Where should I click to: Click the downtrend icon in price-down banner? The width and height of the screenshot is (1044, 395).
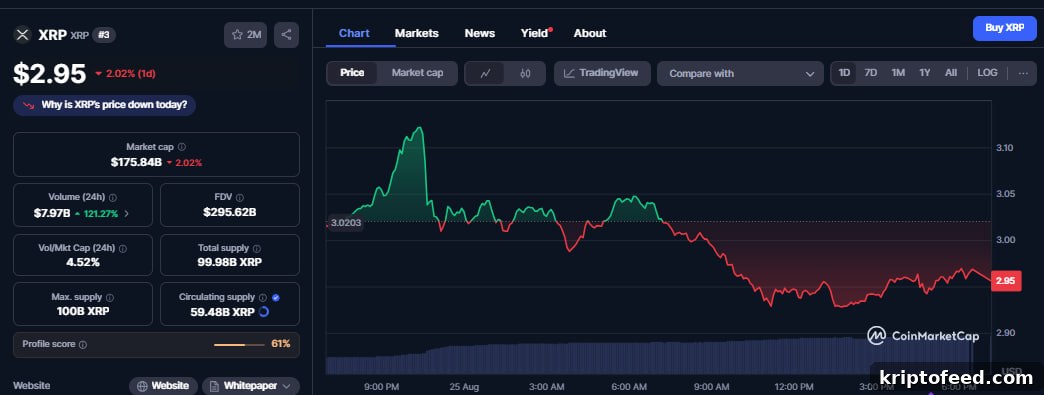28,105
